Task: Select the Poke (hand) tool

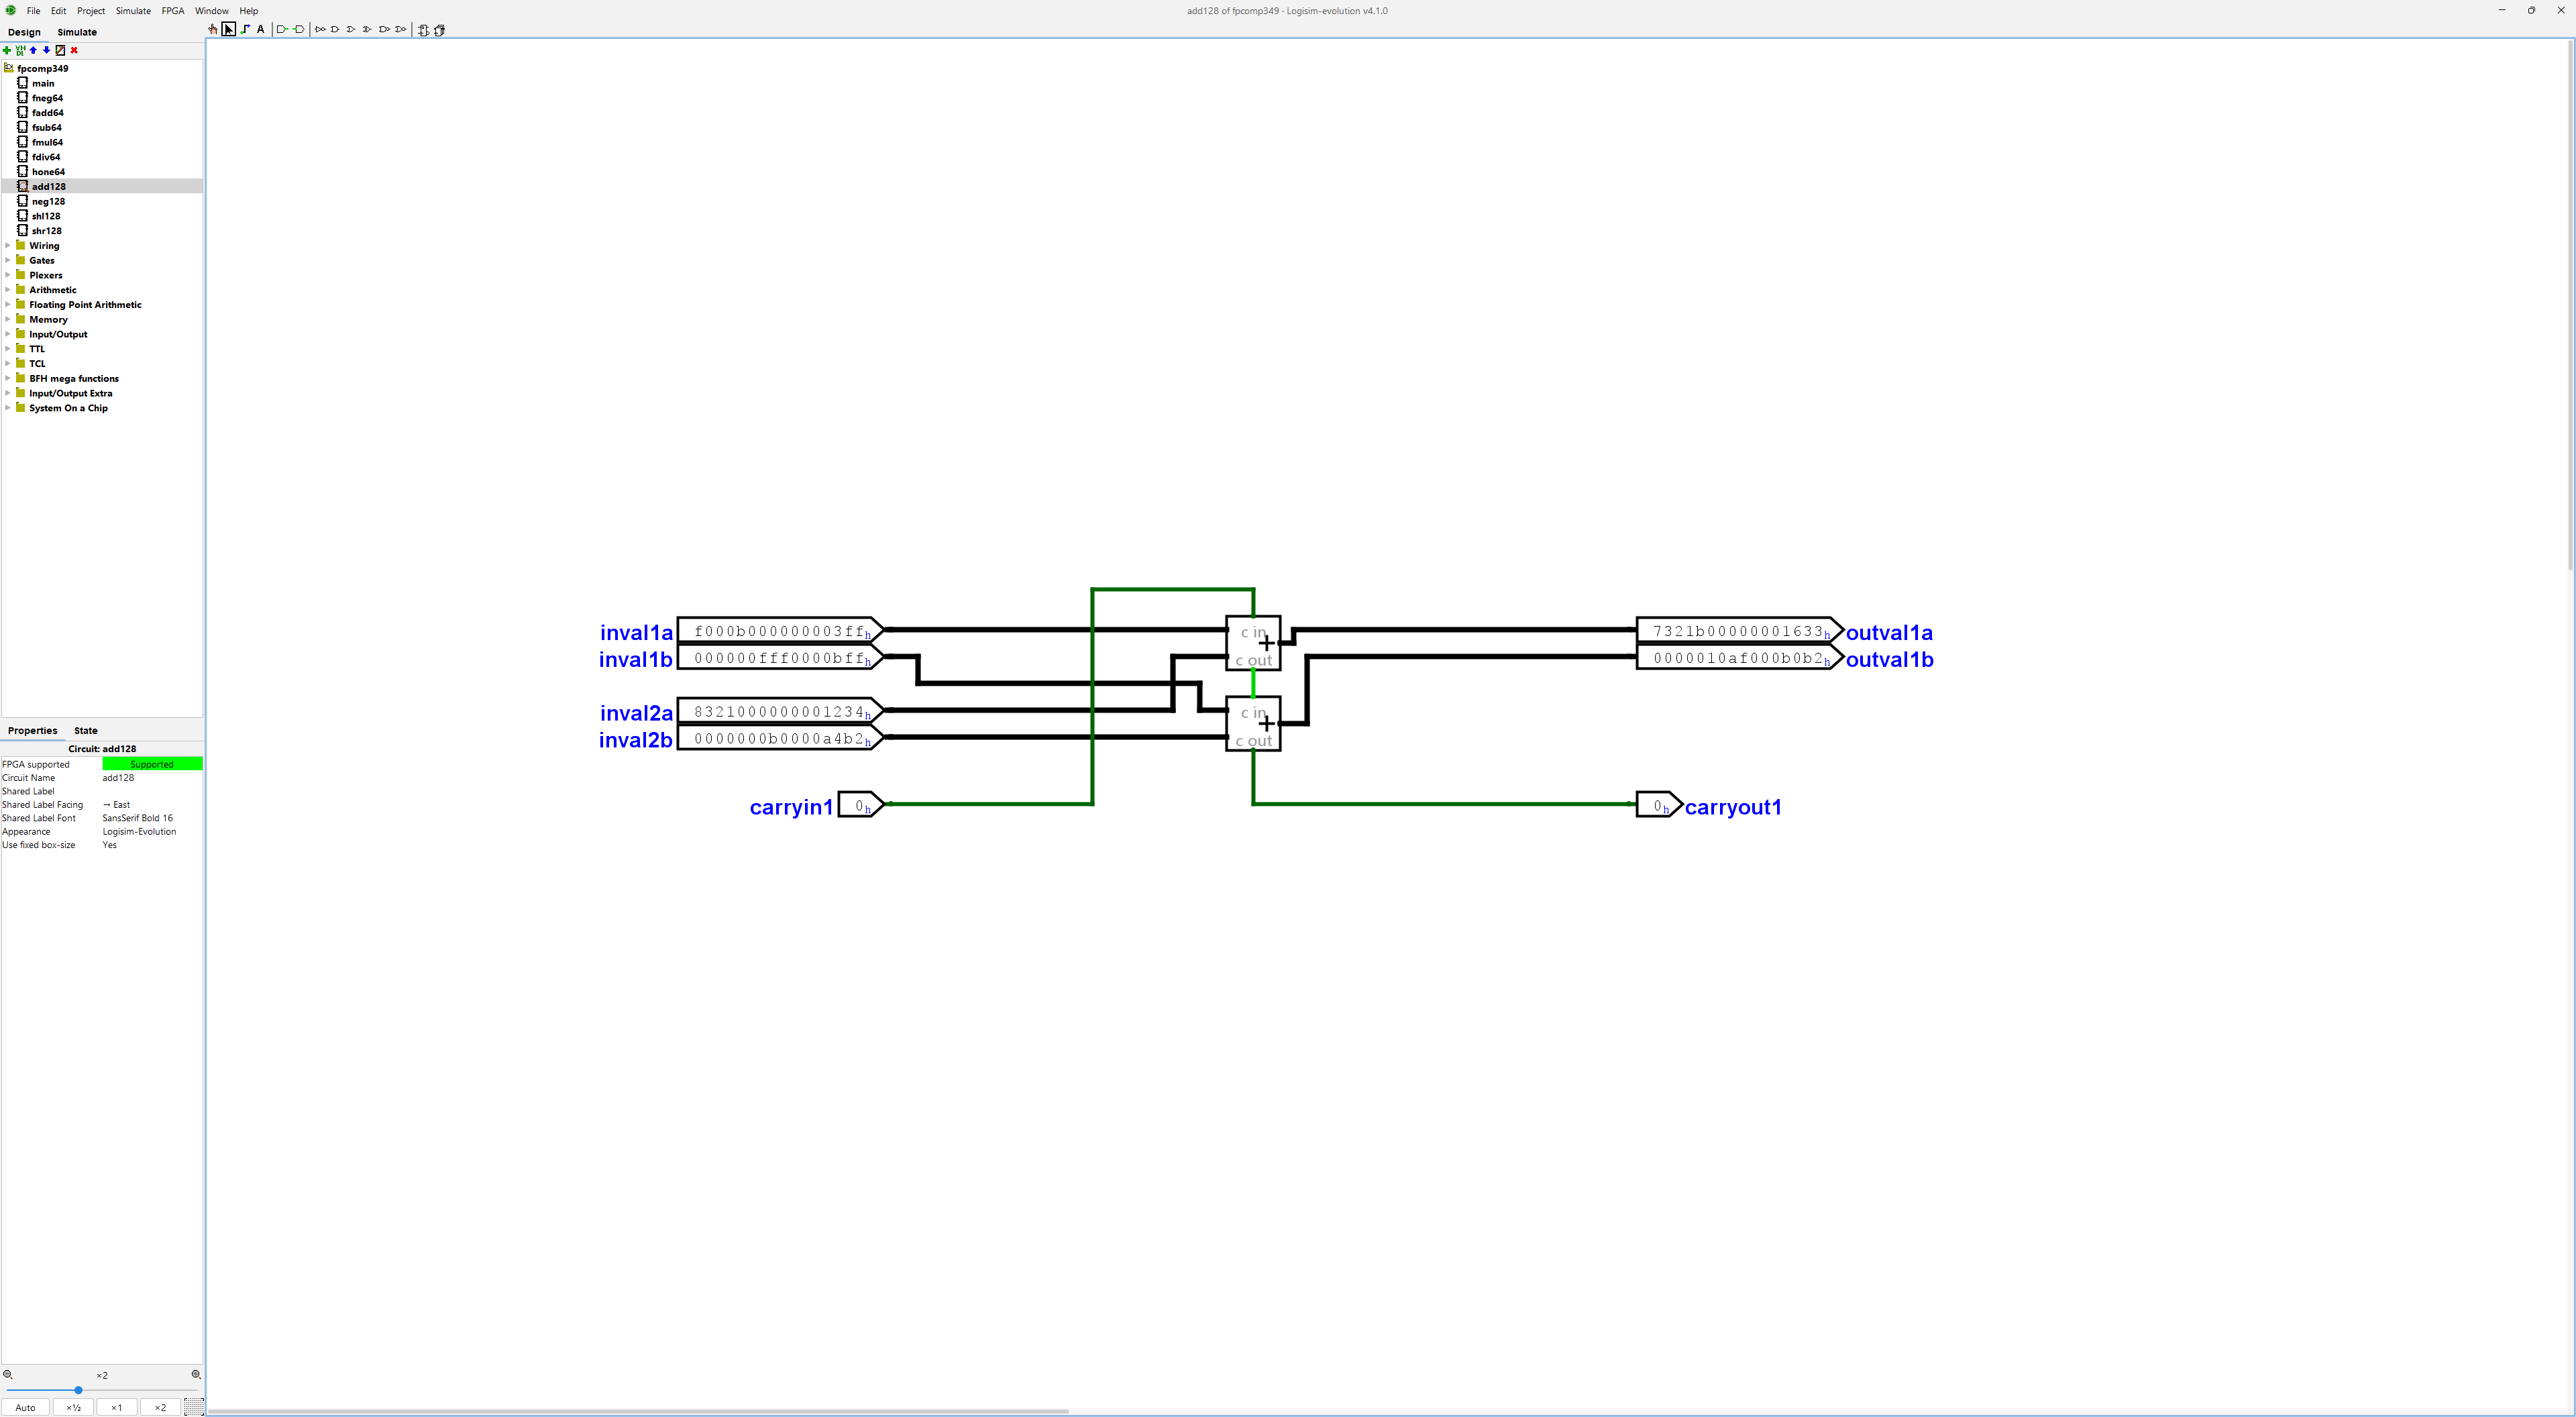Action: (213, 30)
